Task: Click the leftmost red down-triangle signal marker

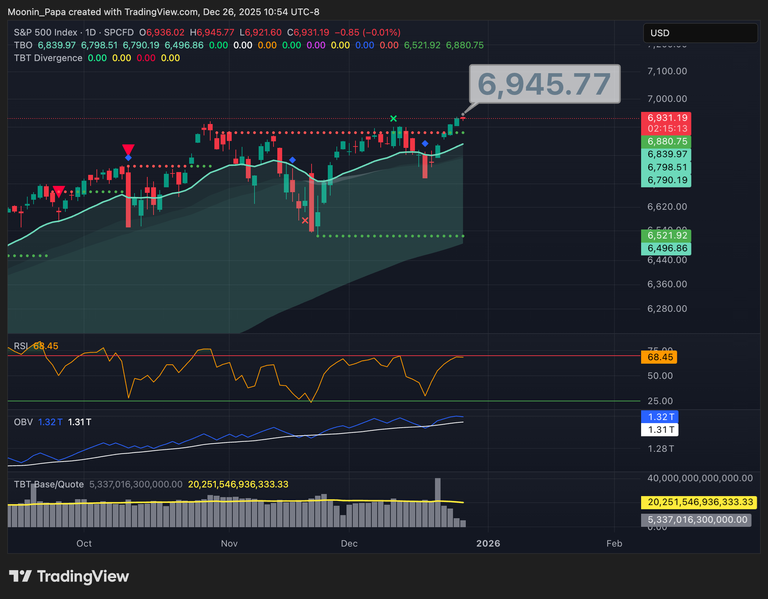Action: tap(59, 190)
